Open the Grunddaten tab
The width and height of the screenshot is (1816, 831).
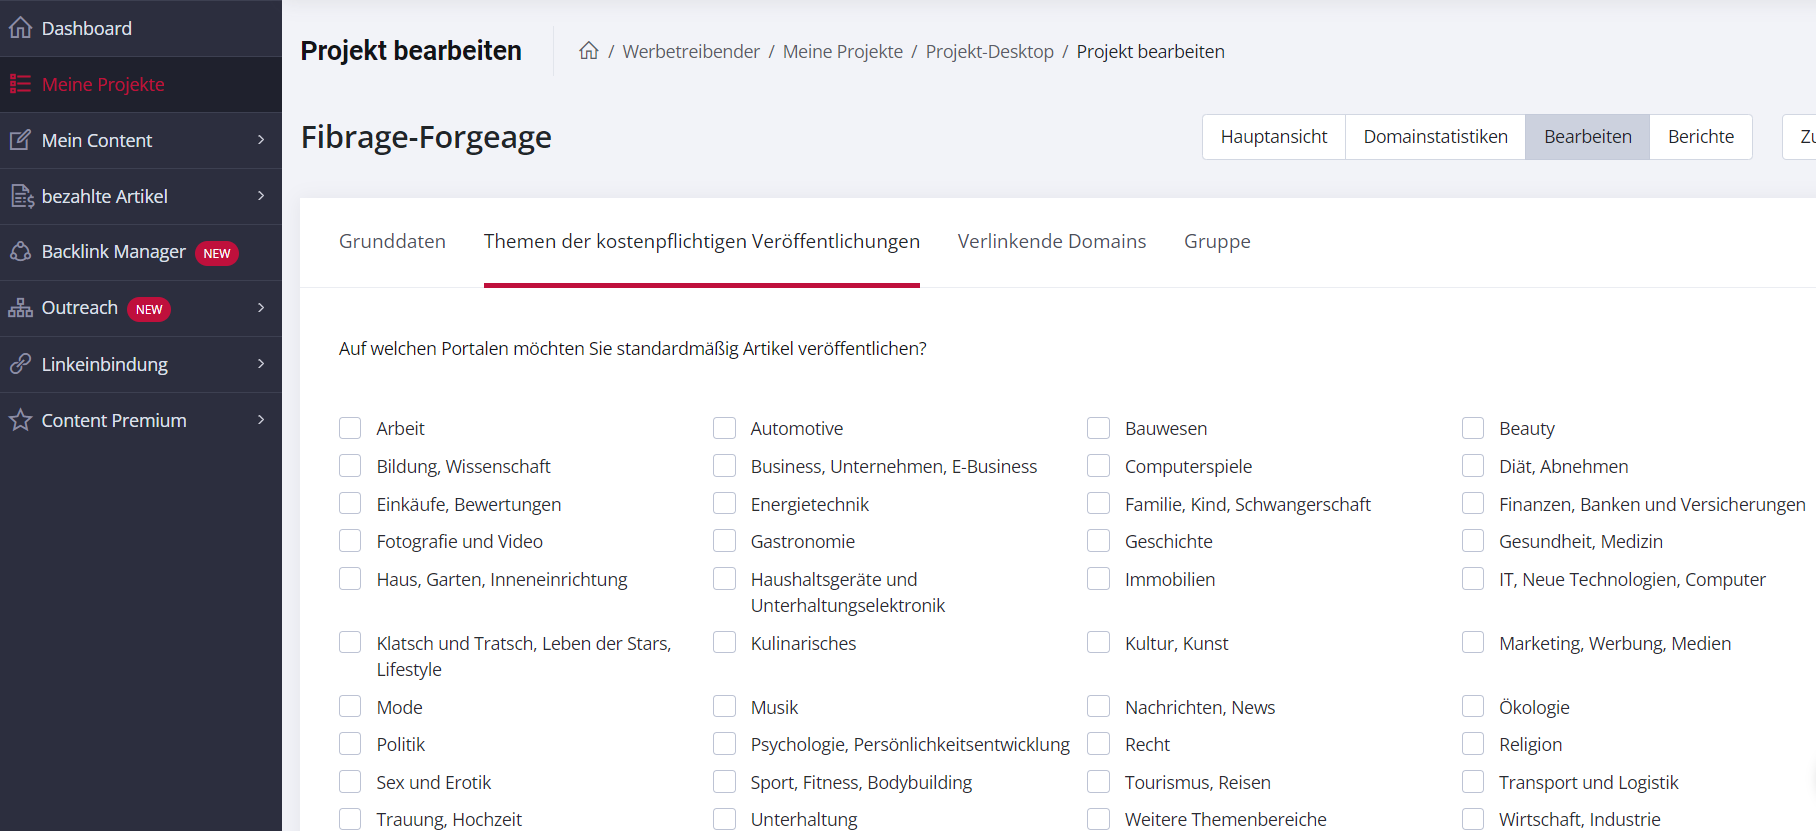(x=392, y=241)
